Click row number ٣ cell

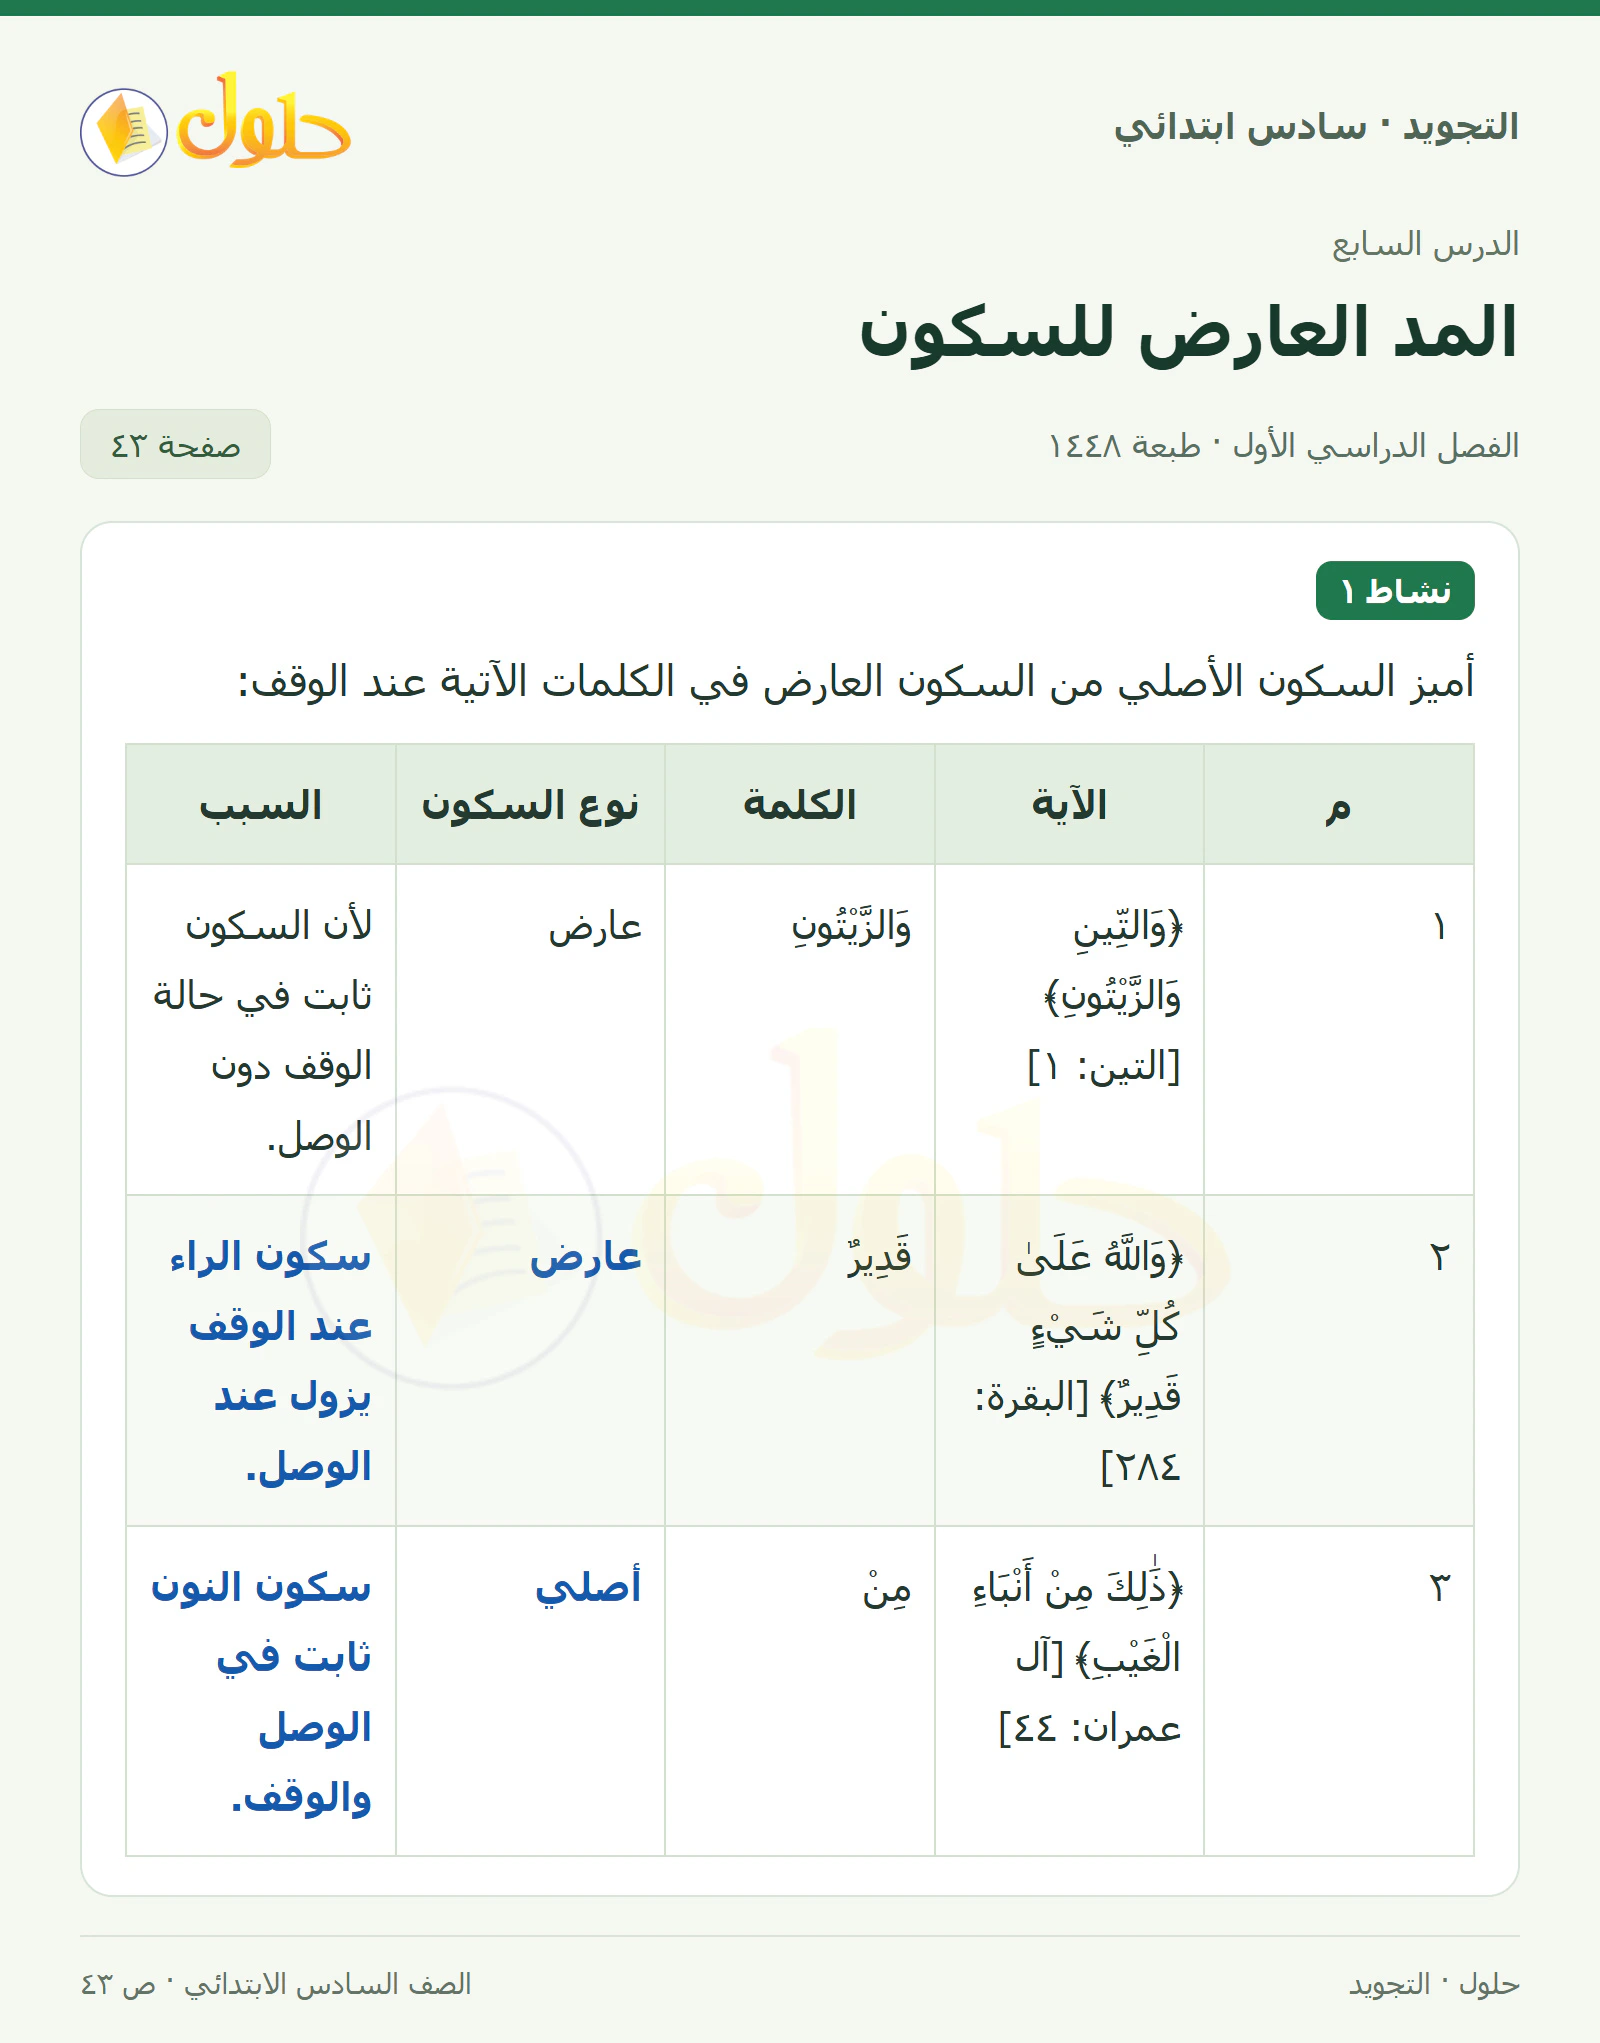tap(1339, 1691)
